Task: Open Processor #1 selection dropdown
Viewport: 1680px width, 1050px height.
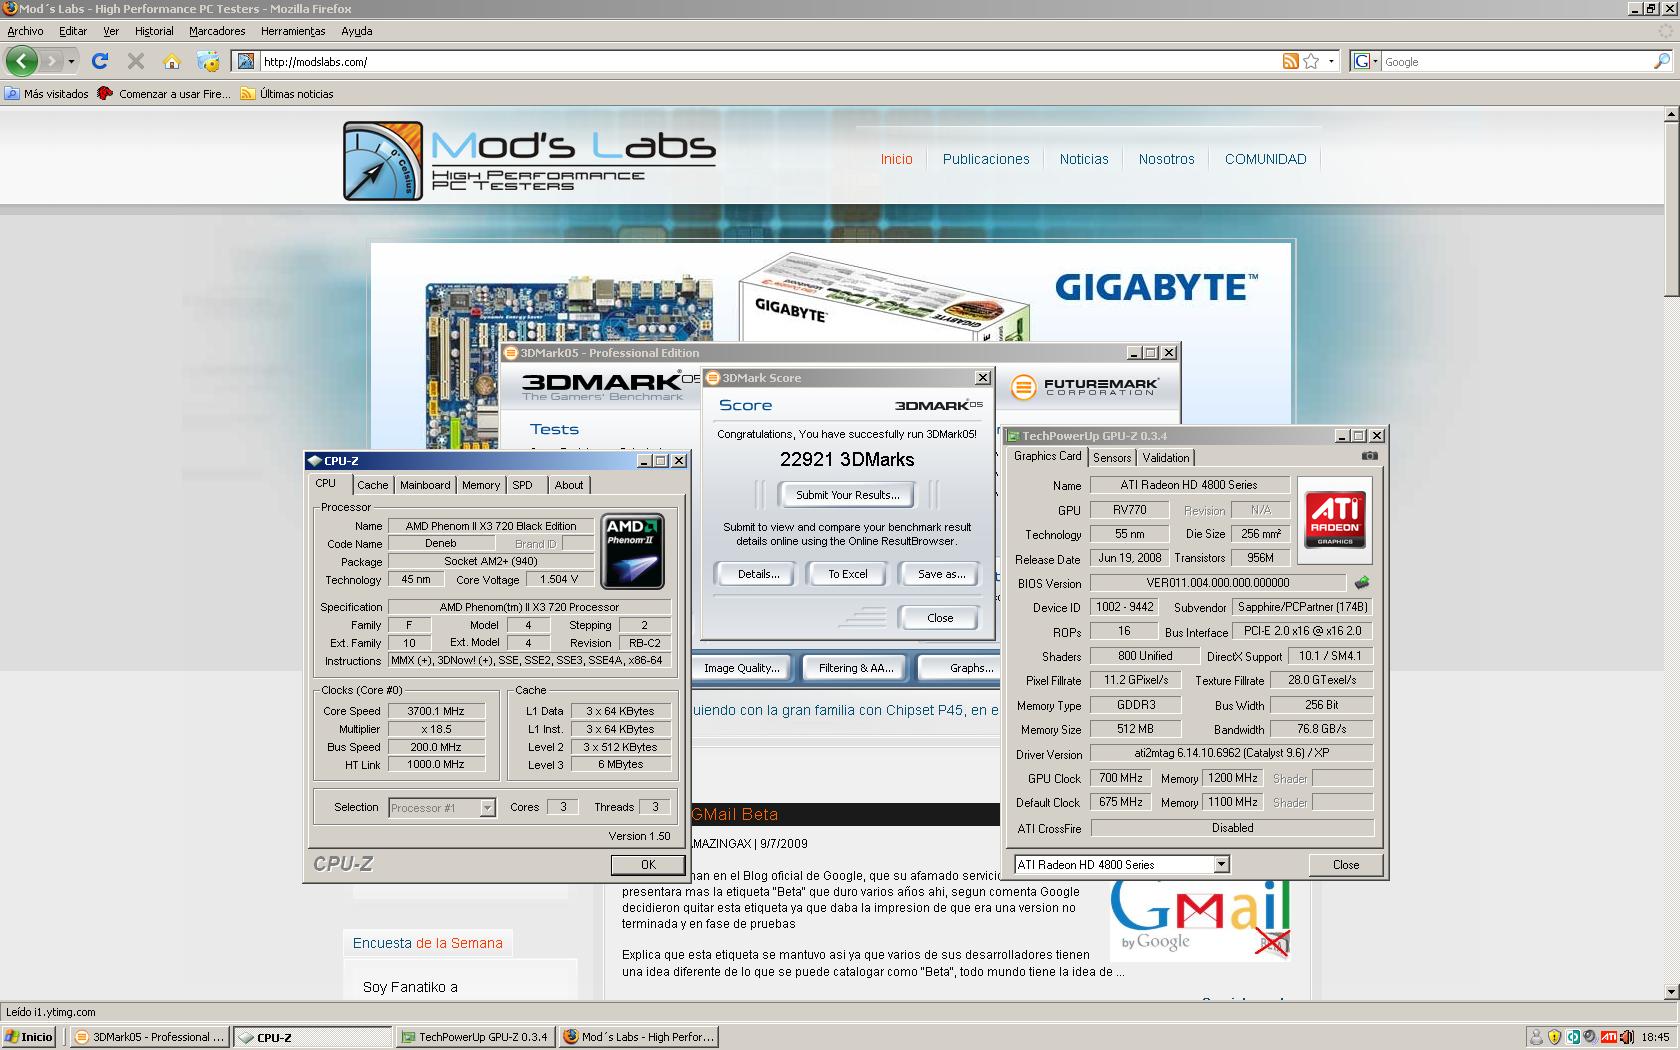Action: pos(442,808)
